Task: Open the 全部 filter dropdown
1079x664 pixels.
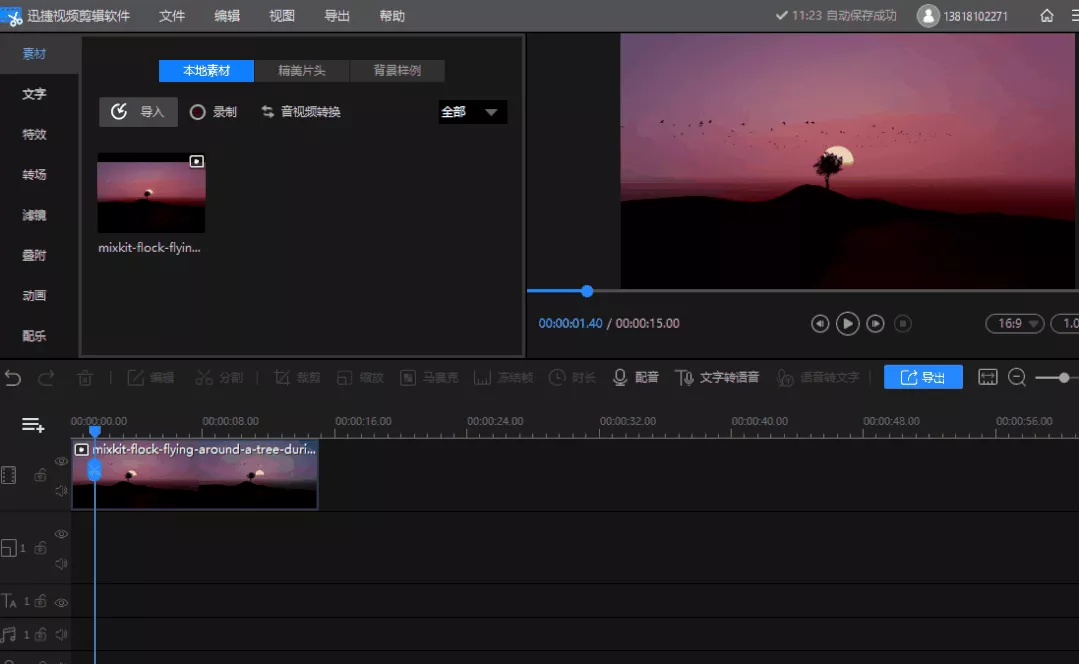Action: pos(473,112)
